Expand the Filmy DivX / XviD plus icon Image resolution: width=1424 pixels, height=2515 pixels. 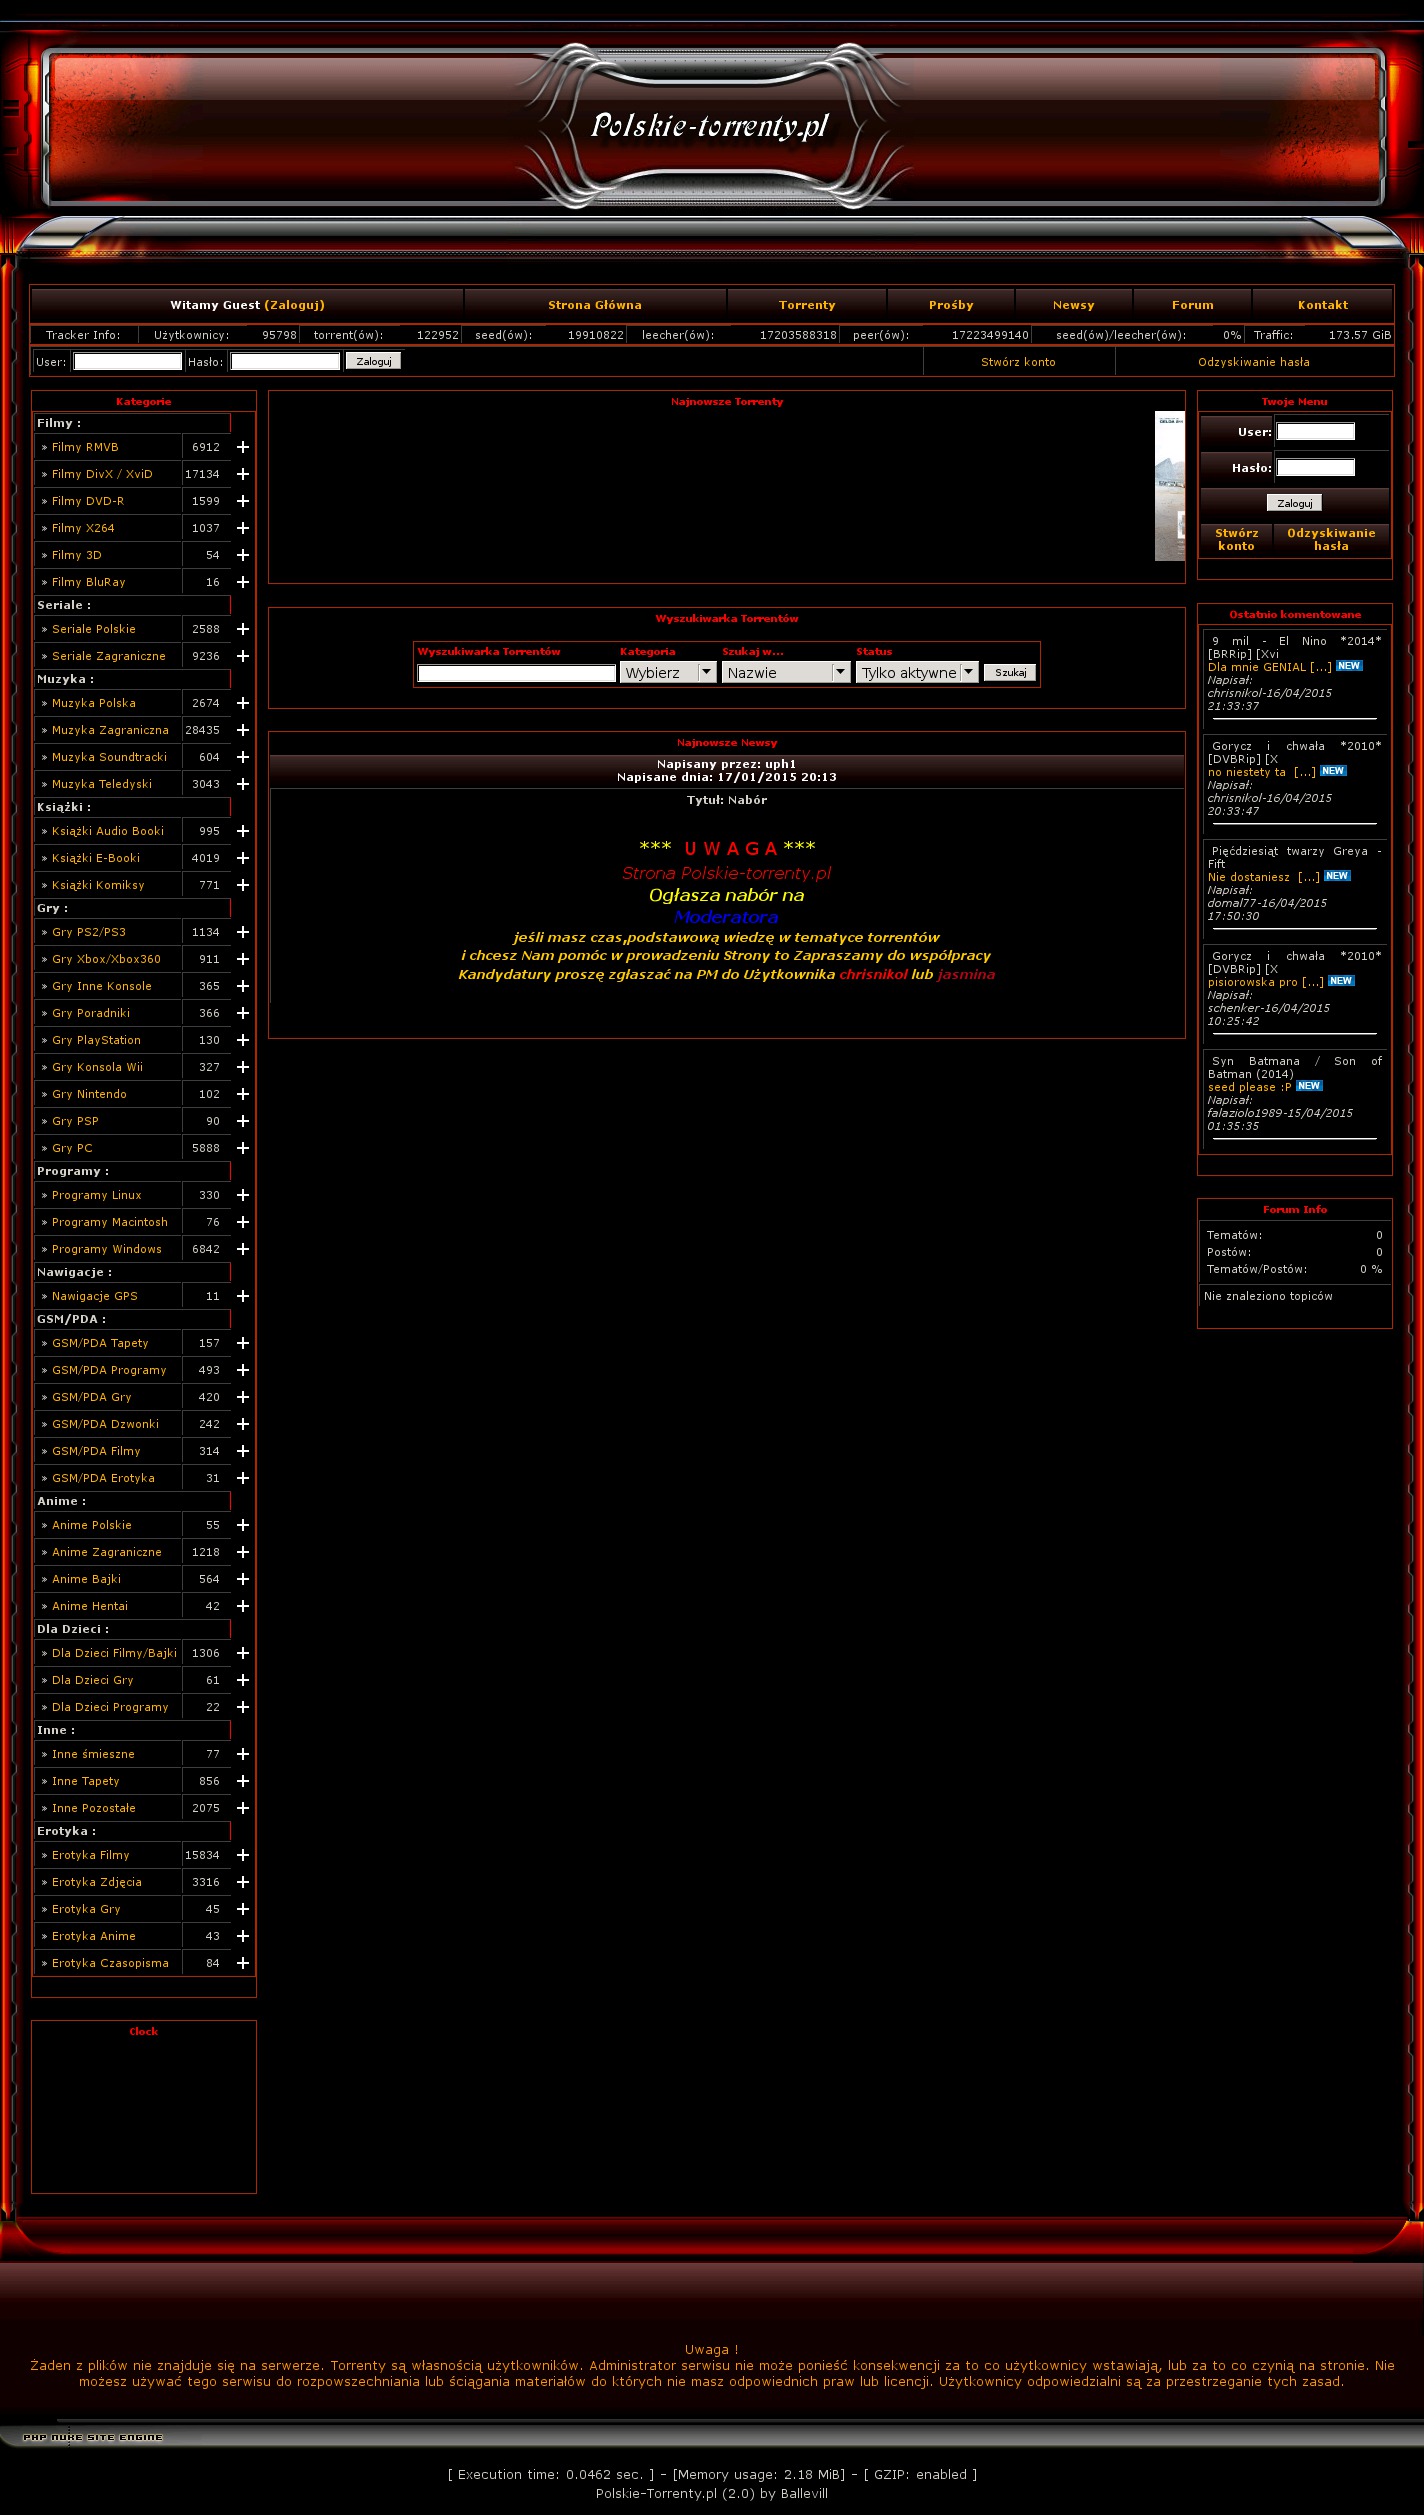(243, 474)
